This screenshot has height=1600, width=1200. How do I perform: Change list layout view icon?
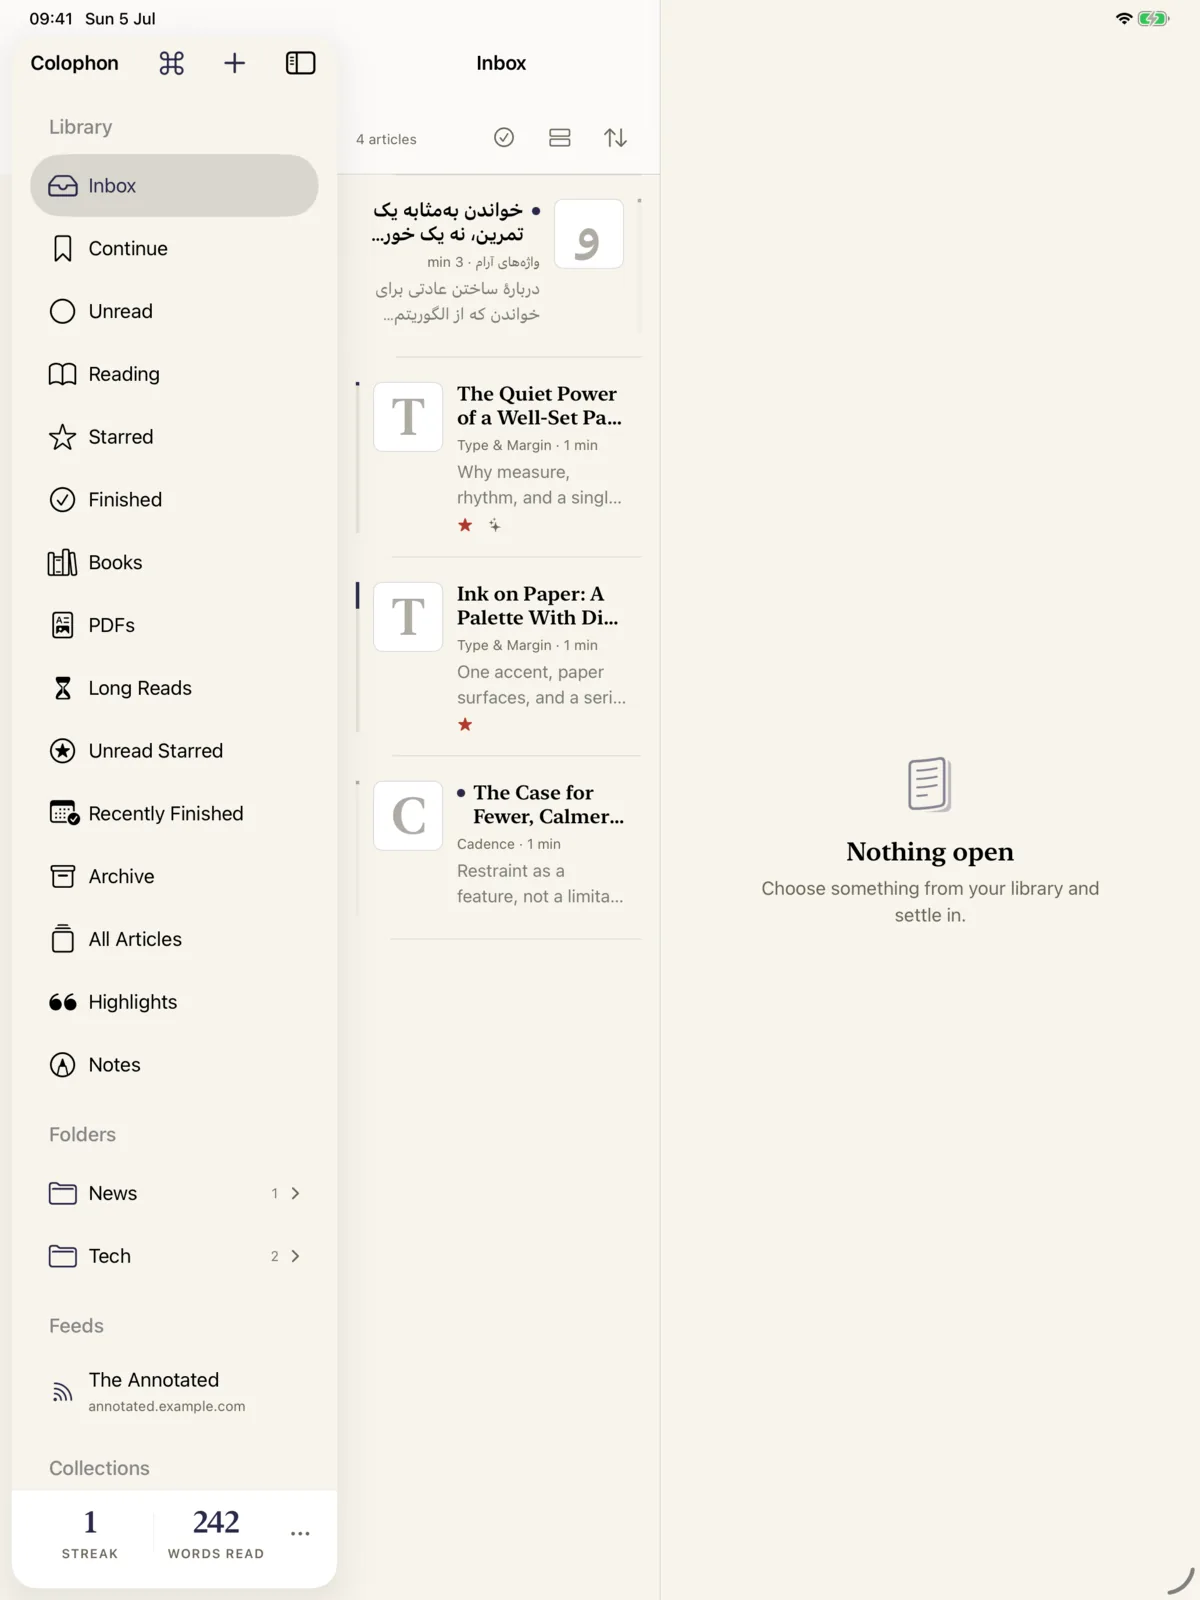[x=560, y=138]
